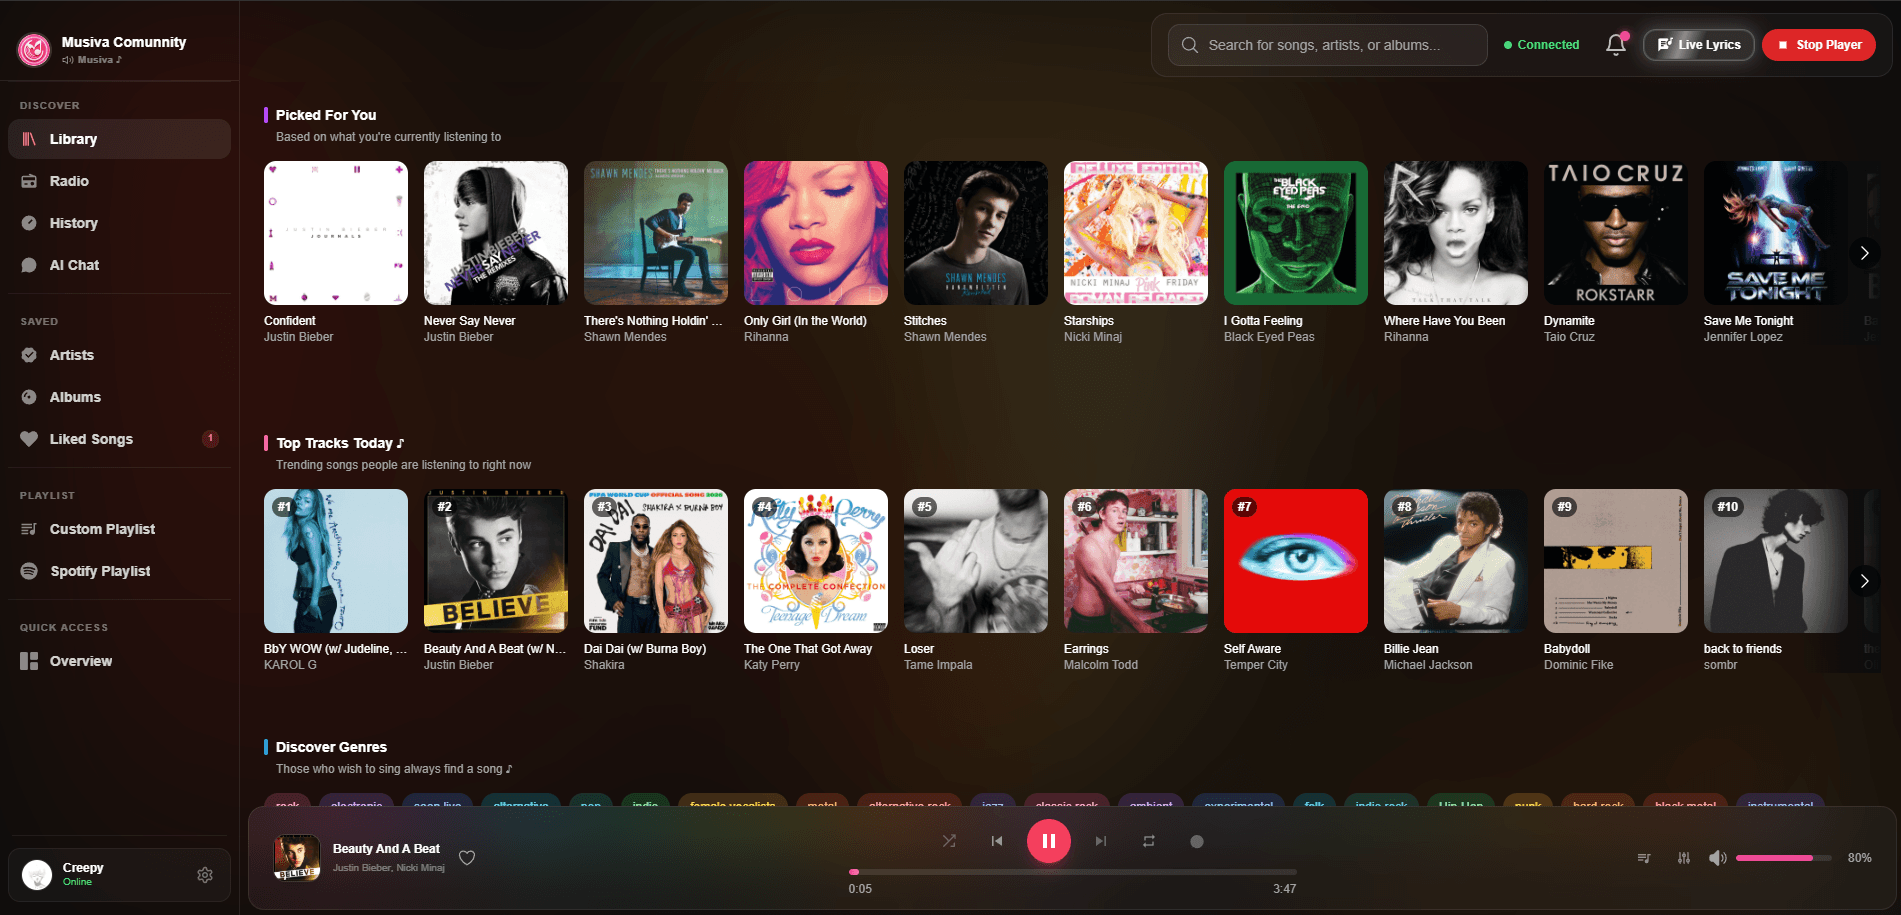Click Katy Perry artist name

pos(772,665)
